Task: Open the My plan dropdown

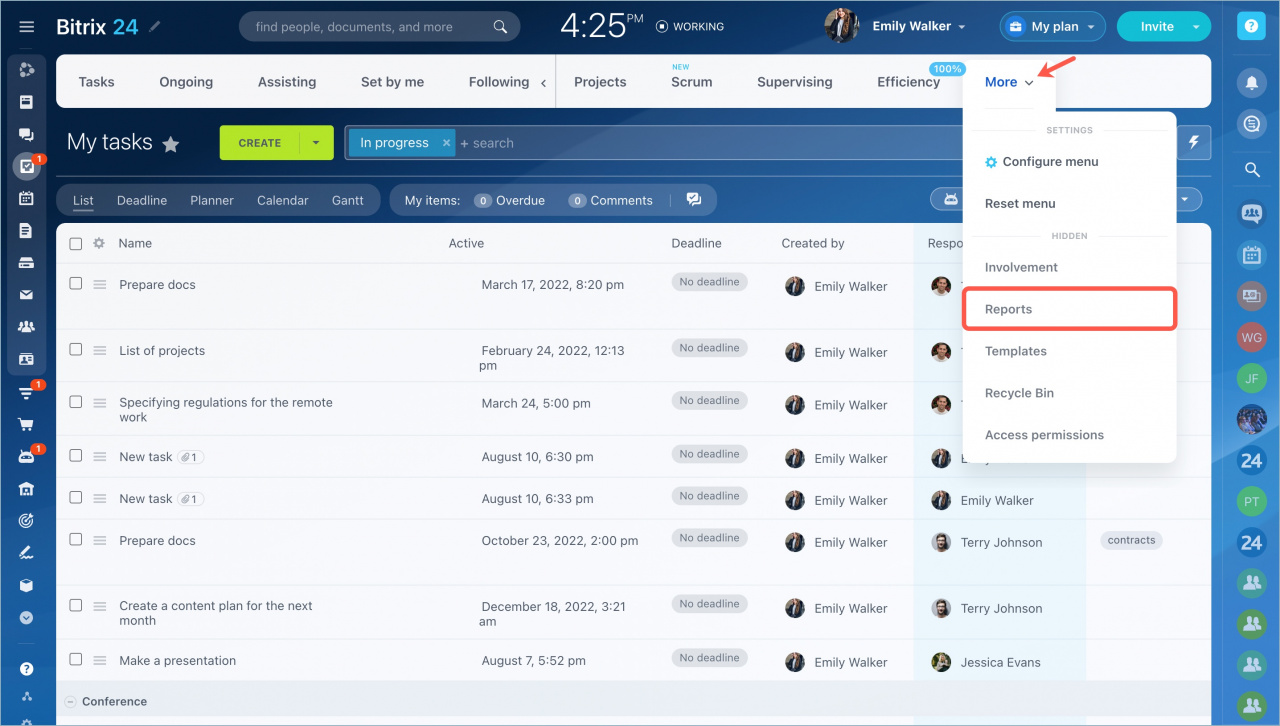Action: (x=1053, y=27)
